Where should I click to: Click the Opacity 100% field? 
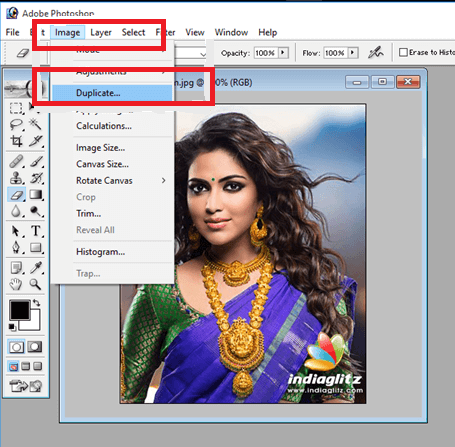tap(265, 53)
